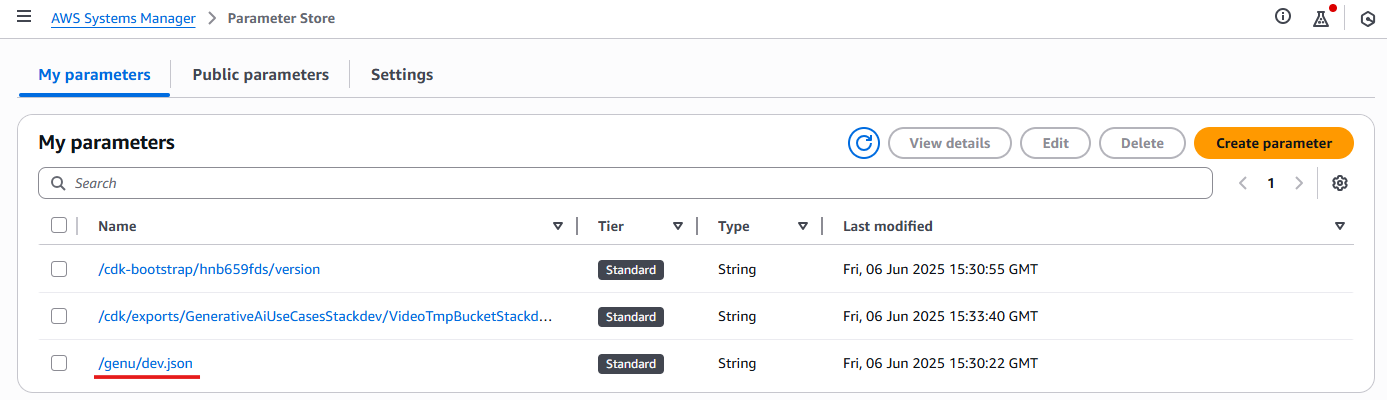Sort by Last modified column arrow
The height and width of the screenshot is (400, 1387).
pyautogui.click(x=1340, y=226)
